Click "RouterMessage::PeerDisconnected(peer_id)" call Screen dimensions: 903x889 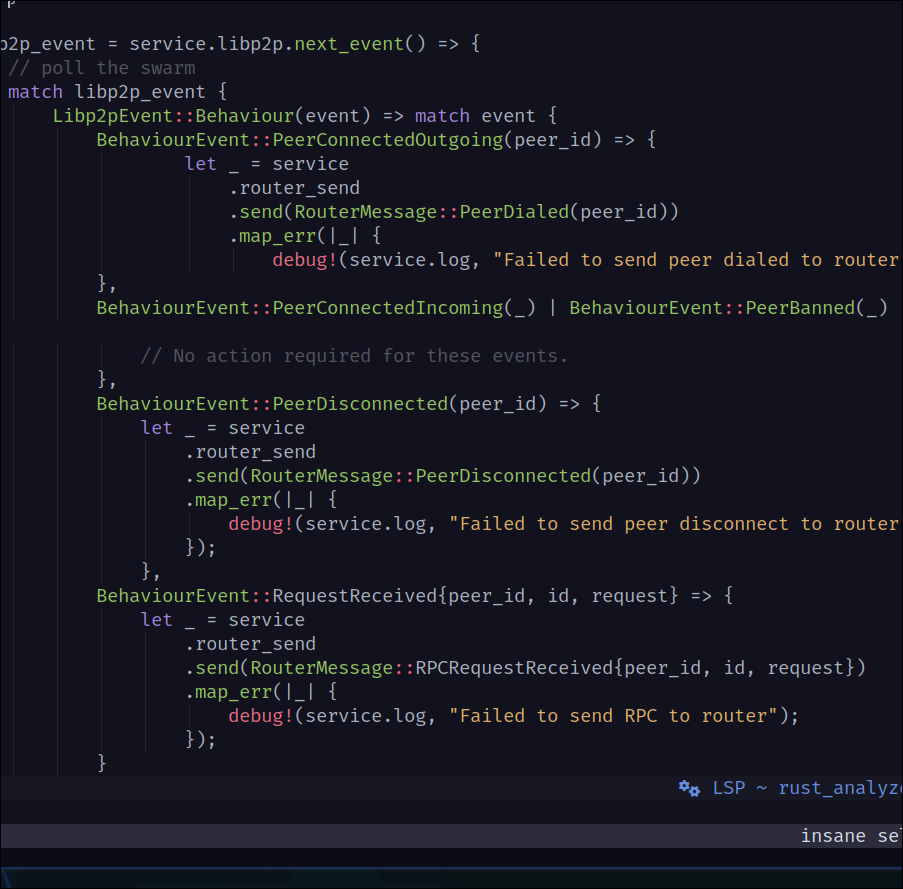pyautogui.click(x=470, y=476)
